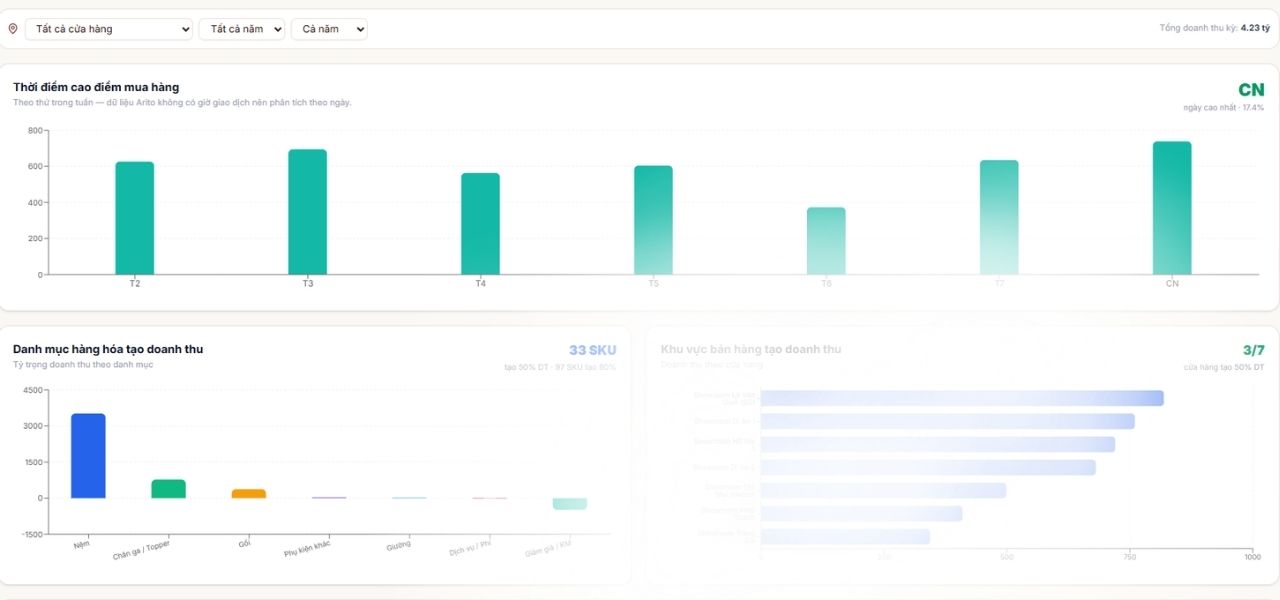Screen dimensions: 1280x600
Task: Click the T7 weekday bar
Action: point(999,217)
